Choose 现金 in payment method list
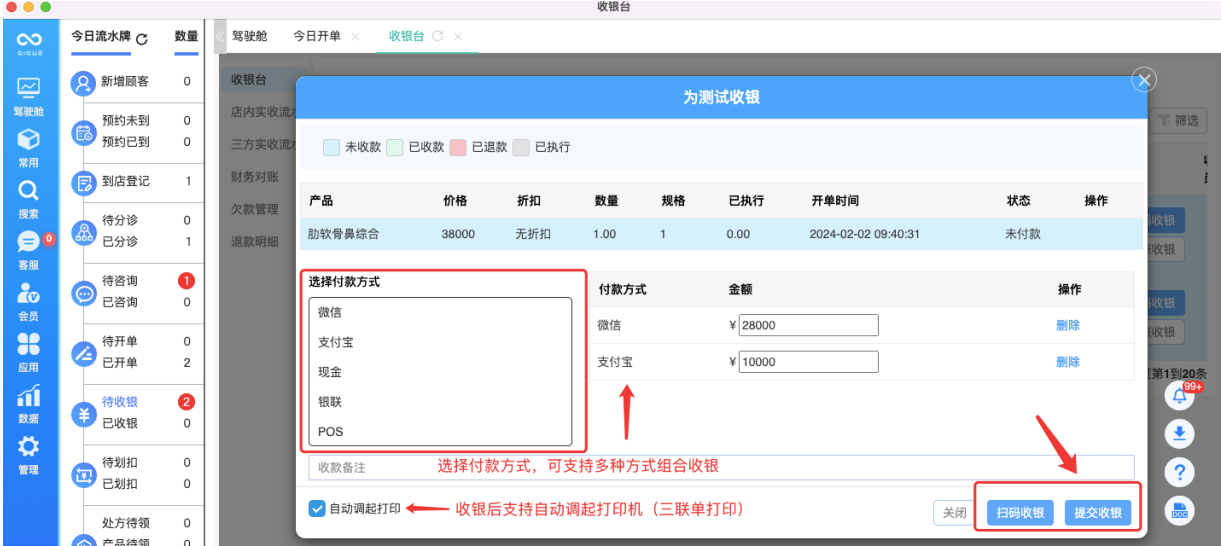 [440, 372]
